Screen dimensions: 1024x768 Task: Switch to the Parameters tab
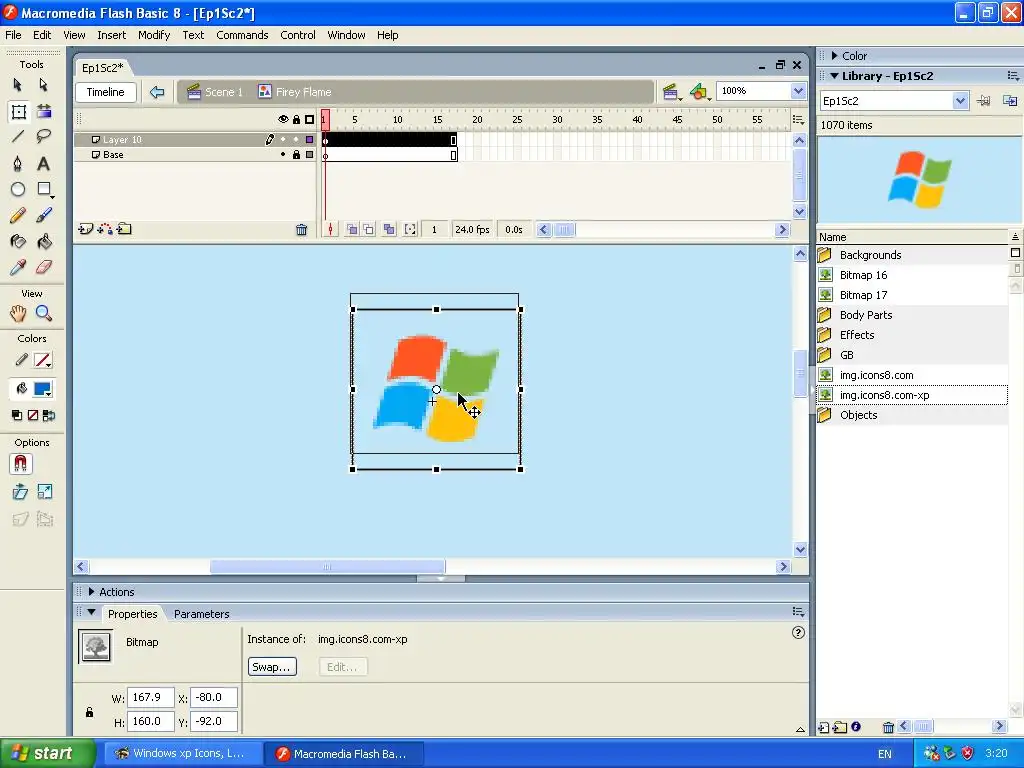tap(201, 614)
